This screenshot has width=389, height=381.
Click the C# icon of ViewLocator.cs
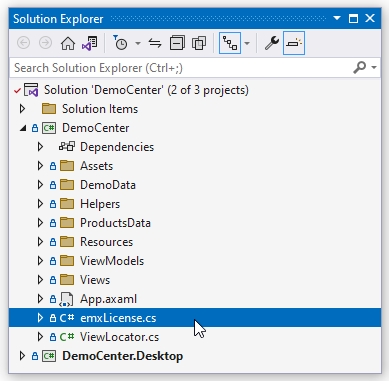tap(67, 337)
